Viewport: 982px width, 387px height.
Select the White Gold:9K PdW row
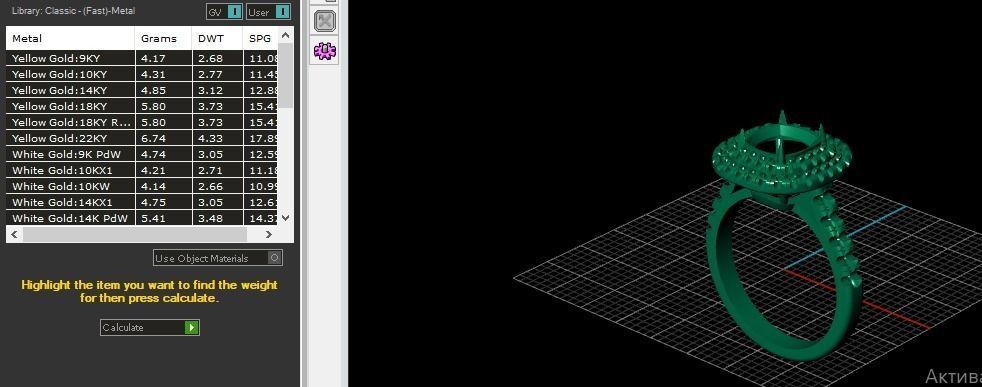[x=142, y=154]
